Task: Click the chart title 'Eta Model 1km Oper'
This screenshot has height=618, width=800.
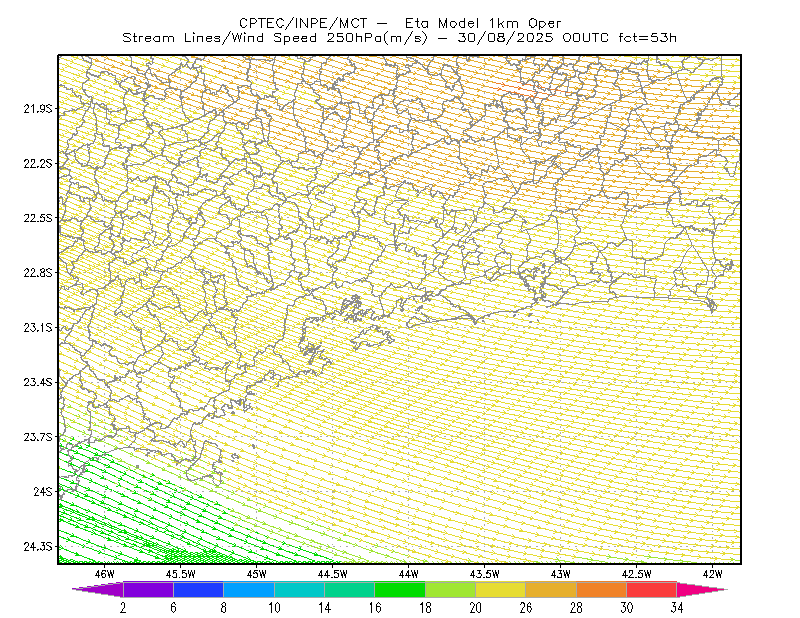Action: point(483,23)
